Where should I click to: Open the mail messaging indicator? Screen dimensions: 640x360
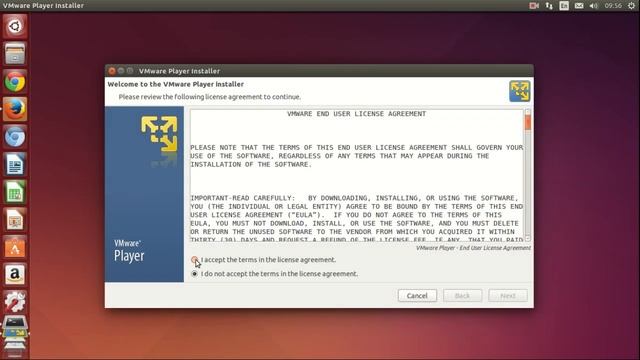pyautogui.click(x=579, y=6)
